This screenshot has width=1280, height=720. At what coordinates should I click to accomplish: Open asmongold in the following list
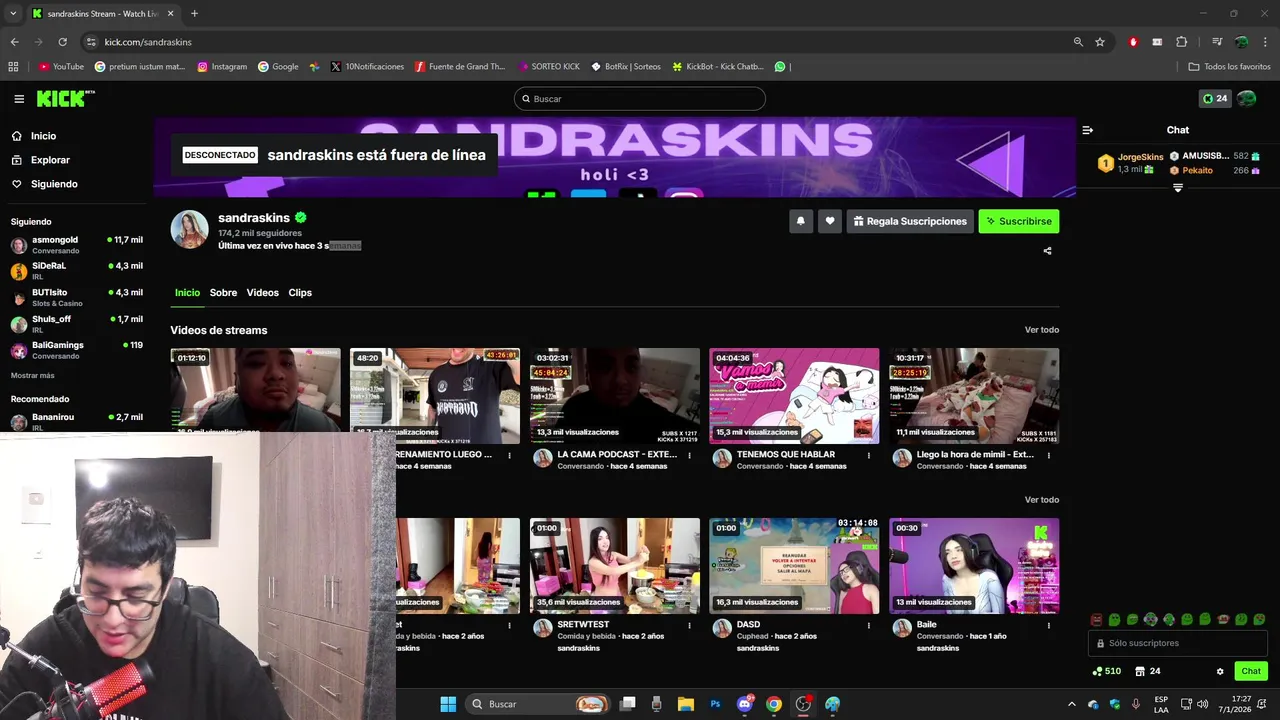[x=77, y=245]
